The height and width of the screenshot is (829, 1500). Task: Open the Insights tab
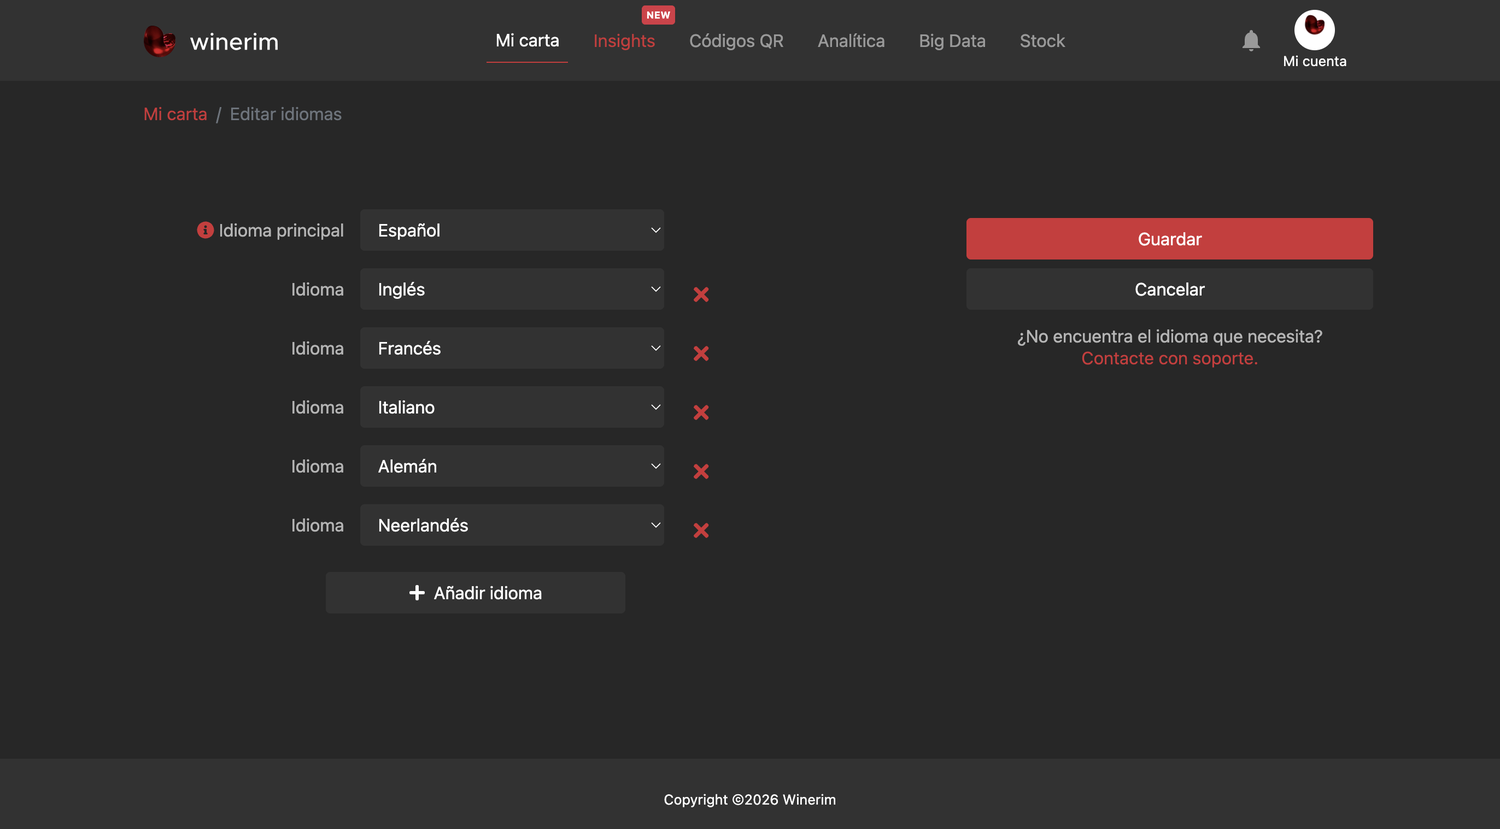624,41
